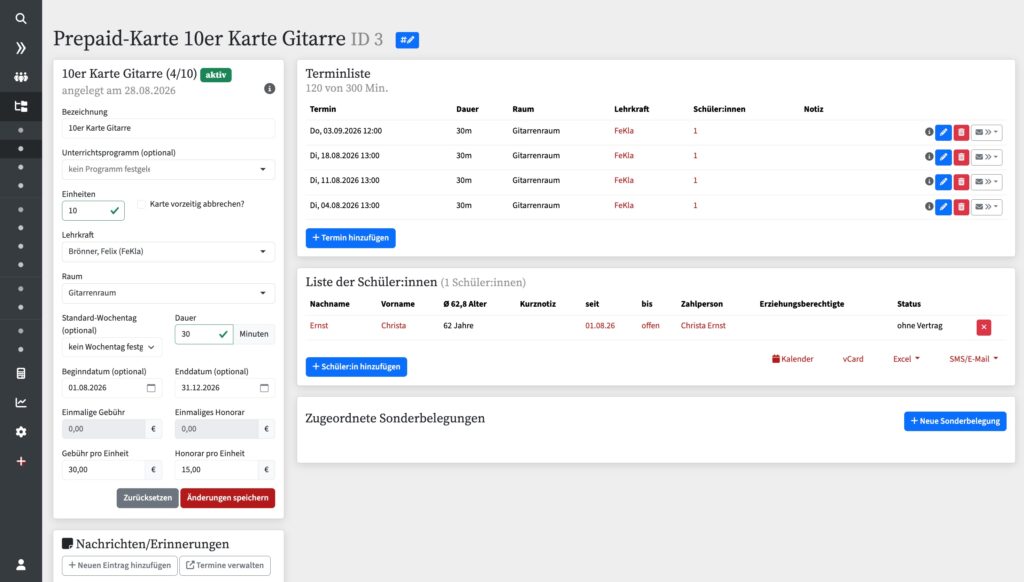Click the 'Termin hinzufügen' button

coord(351,238)
